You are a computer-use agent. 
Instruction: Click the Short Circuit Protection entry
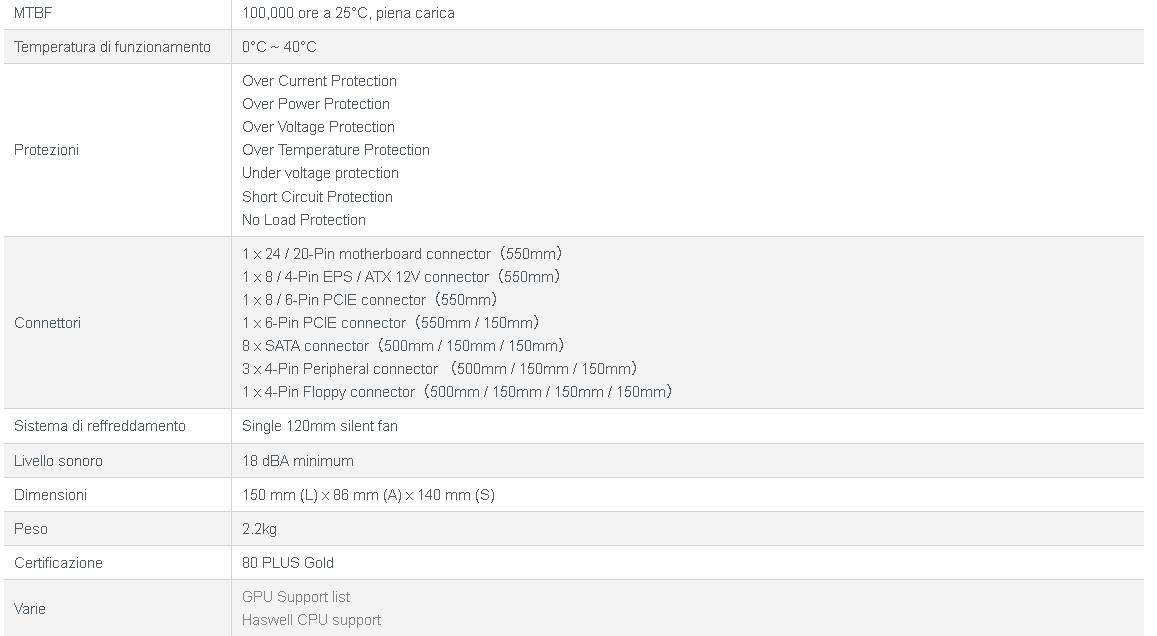point(317,197)
